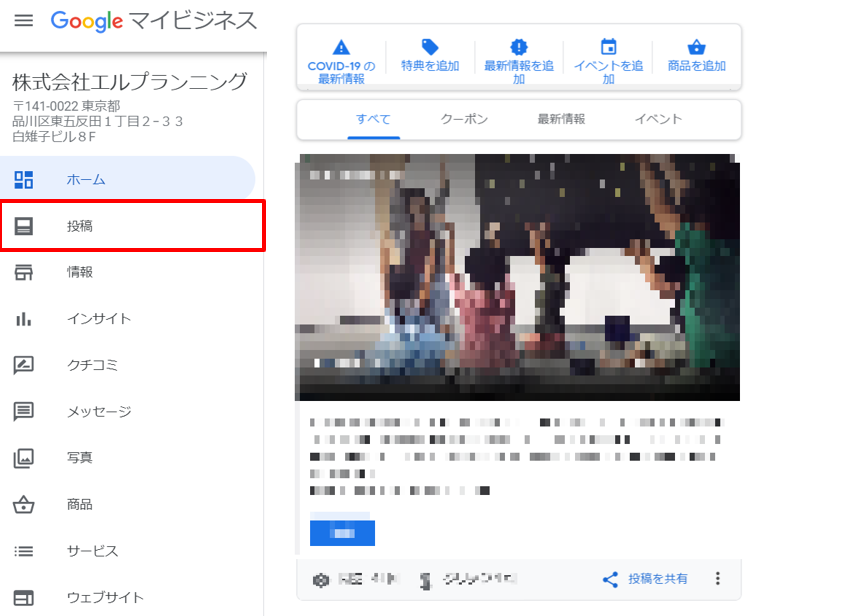Select ホーム in the sidebar
Screen dimensions: 854x616
[127, 180]
